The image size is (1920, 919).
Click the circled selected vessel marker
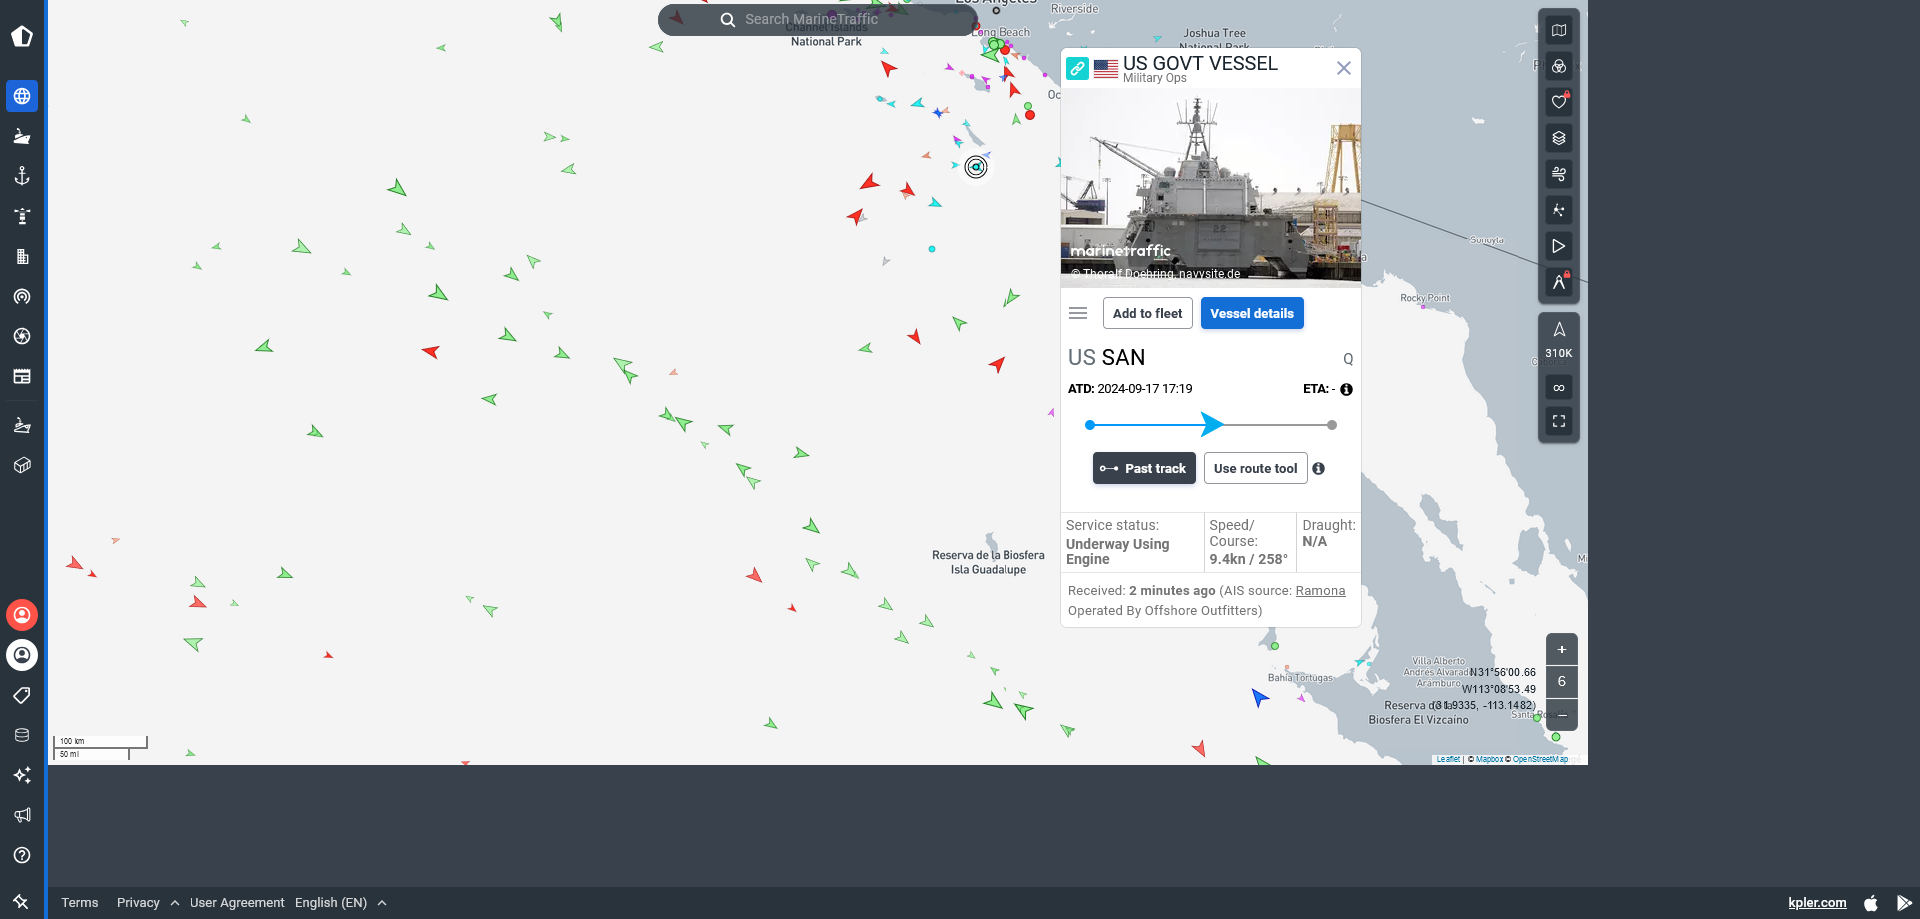(x=976, y=167)
